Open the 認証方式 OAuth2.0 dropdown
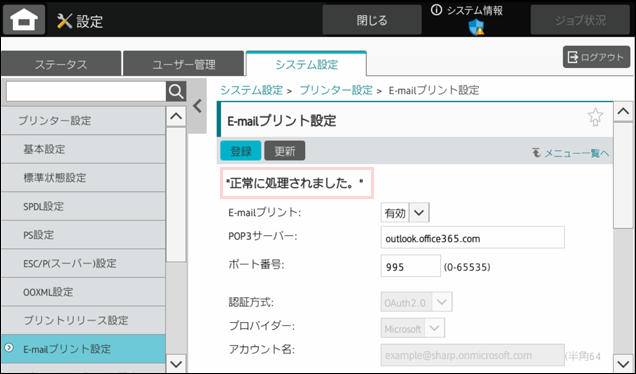Screen dimensions: 636x374 click(417, 303)
